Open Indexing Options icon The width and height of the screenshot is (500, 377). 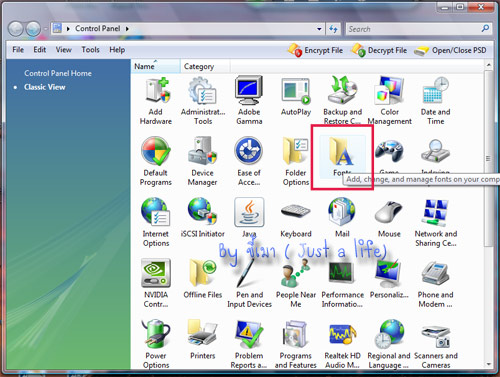pos(435,152)
